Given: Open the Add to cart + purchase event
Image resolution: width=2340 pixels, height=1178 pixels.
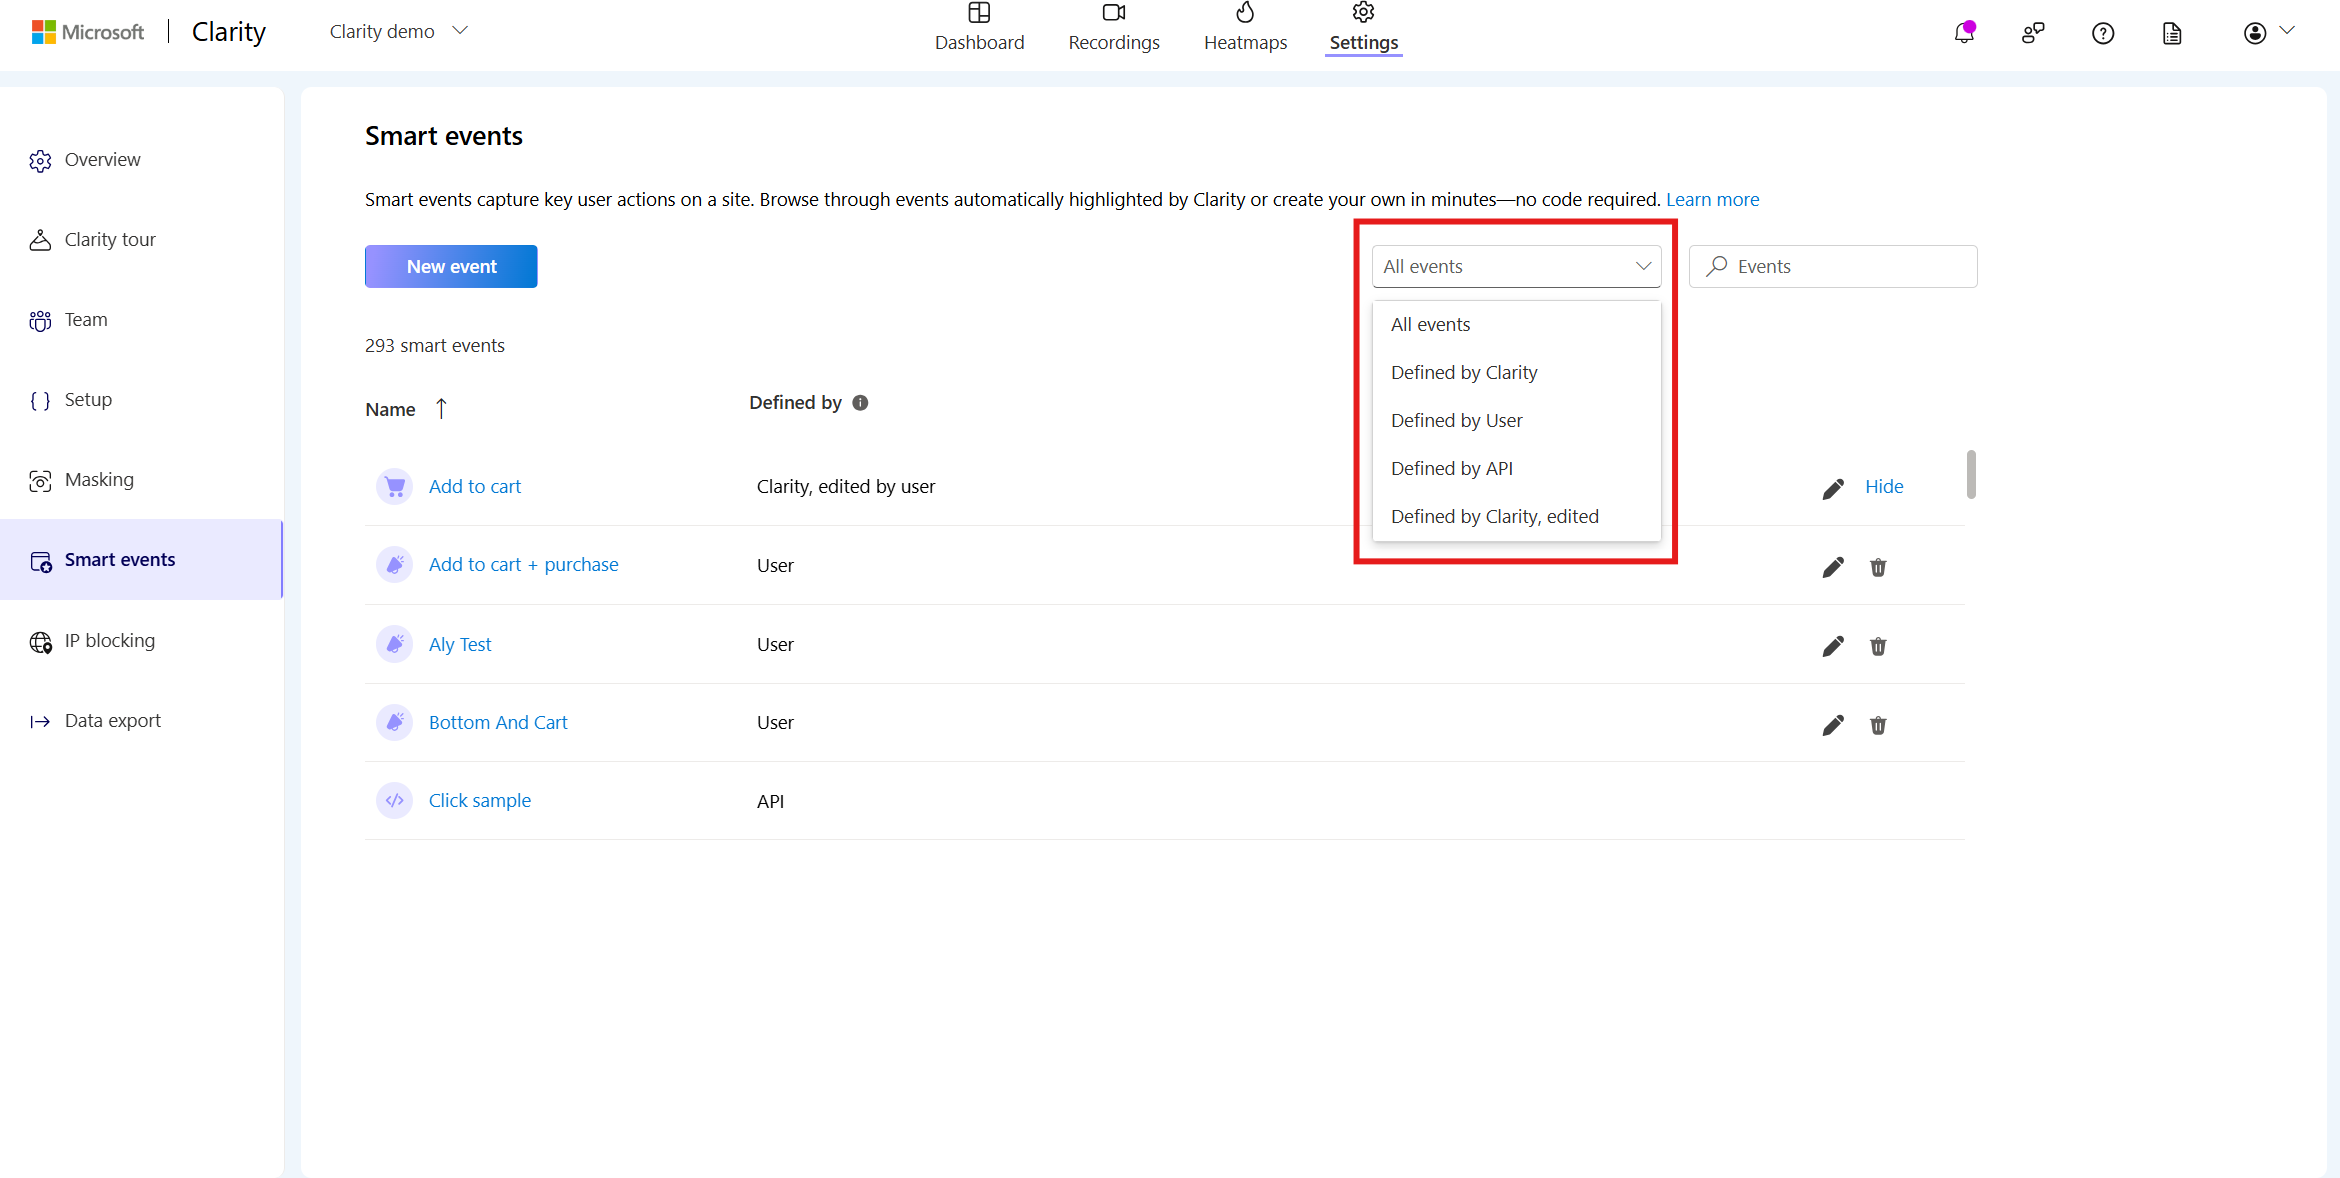Looking at the screenshot, I should tap(524, 565).
